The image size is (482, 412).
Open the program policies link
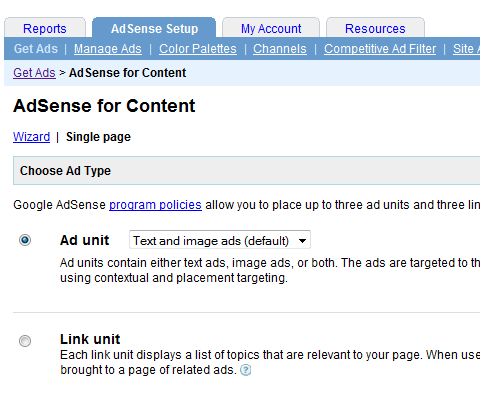pyautogui.click(x=155, y=205)
